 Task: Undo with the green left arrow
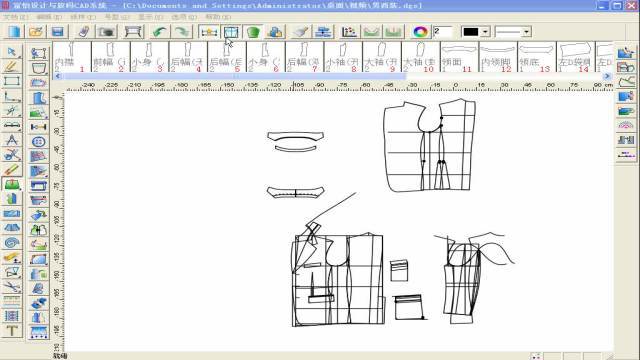tap(160, 32)
